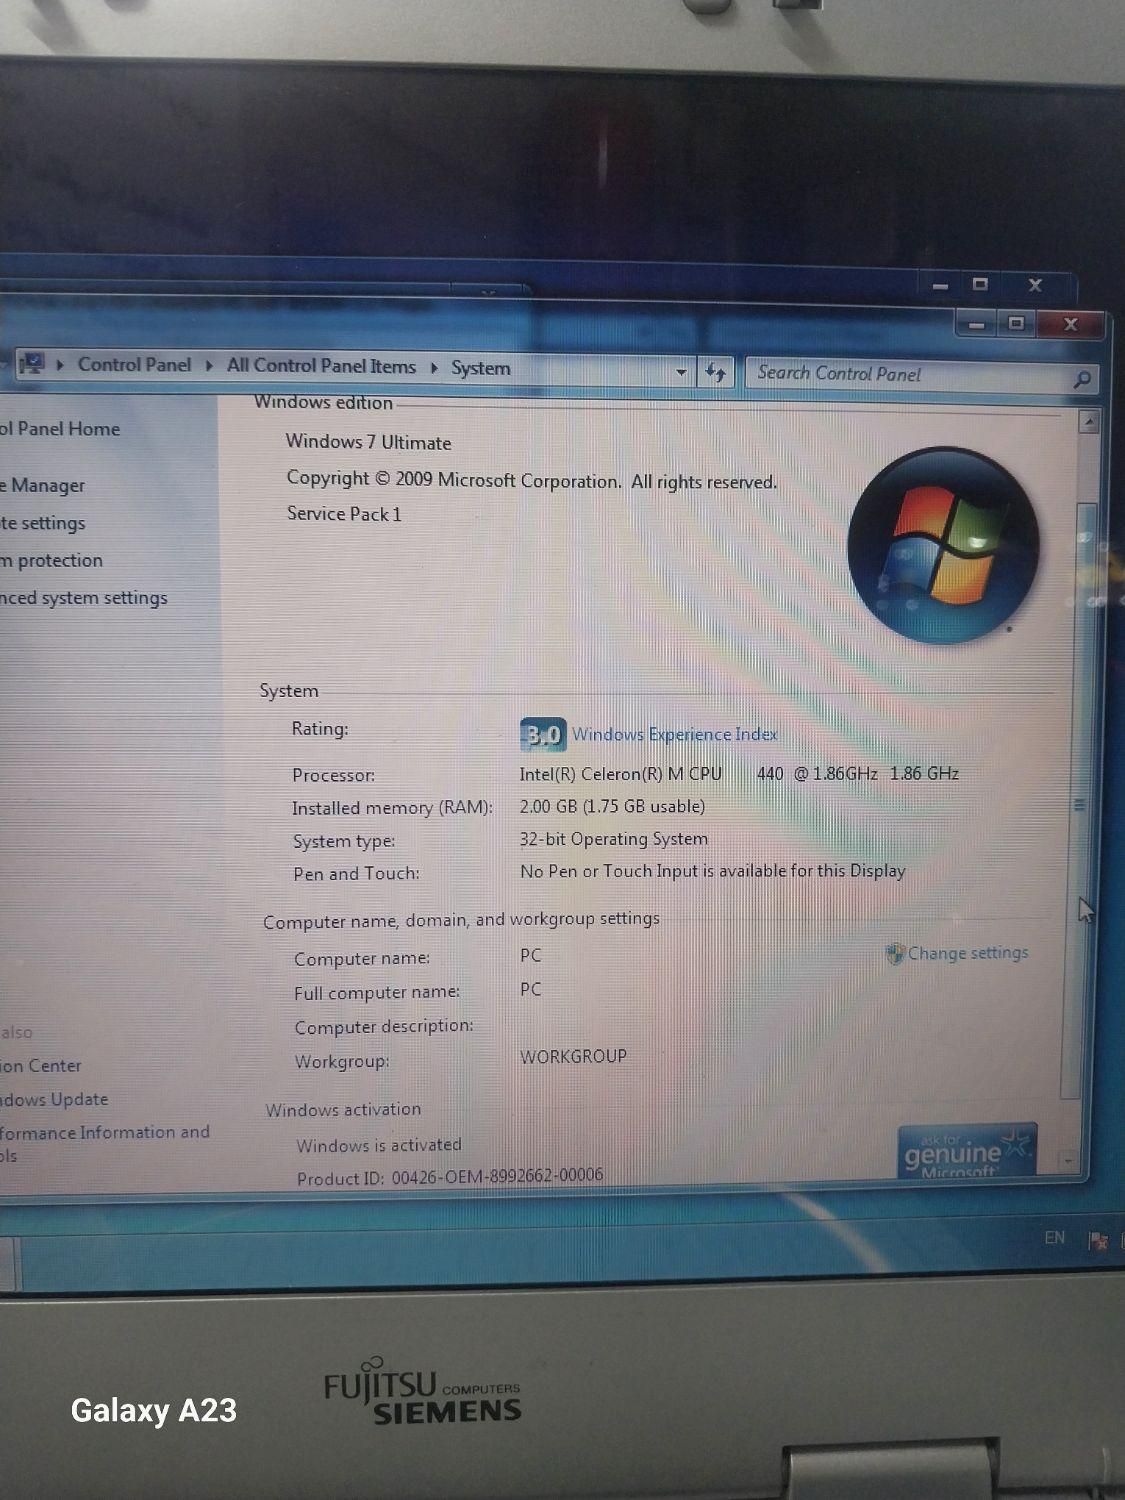Click the 'PC' value beside 'Full computer name:'
Viewport: 1125px width, 1500px height.
pos(531,989)
